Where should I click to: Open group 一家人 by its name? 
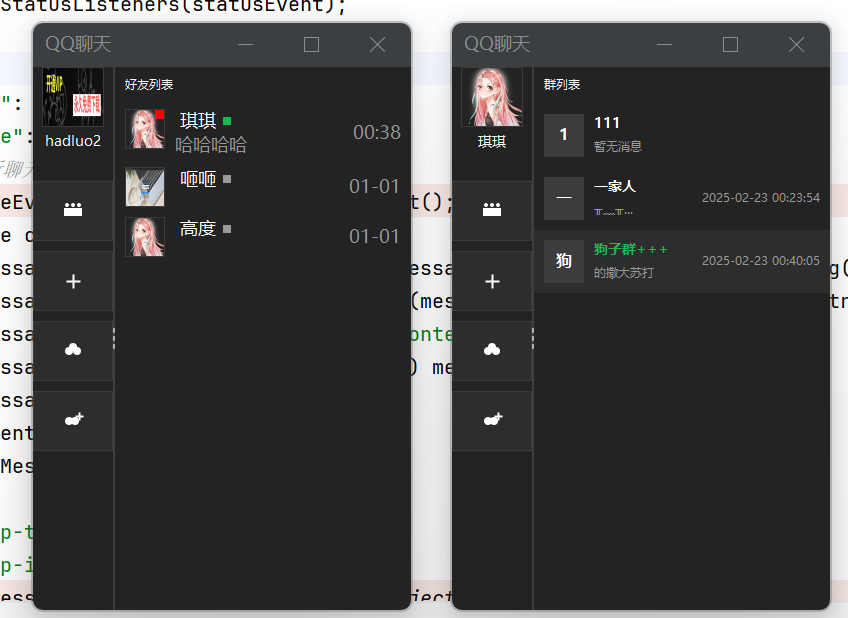coord(615,187)
